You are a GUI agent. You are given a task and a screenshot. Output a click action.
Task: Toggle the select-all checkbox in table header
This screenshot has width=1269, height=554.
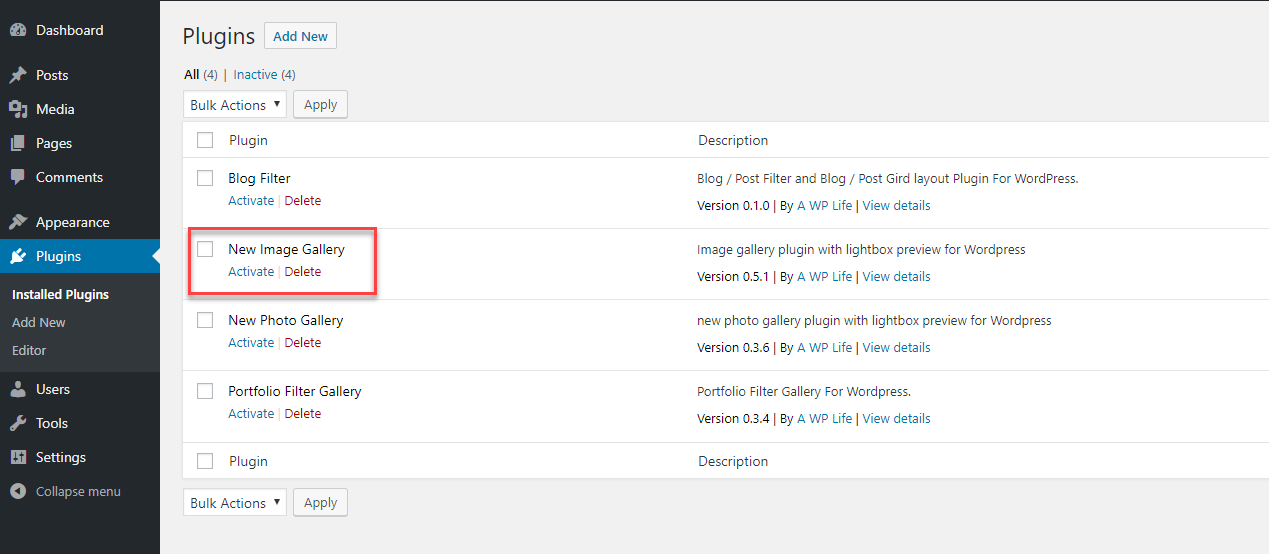[205, 140]
